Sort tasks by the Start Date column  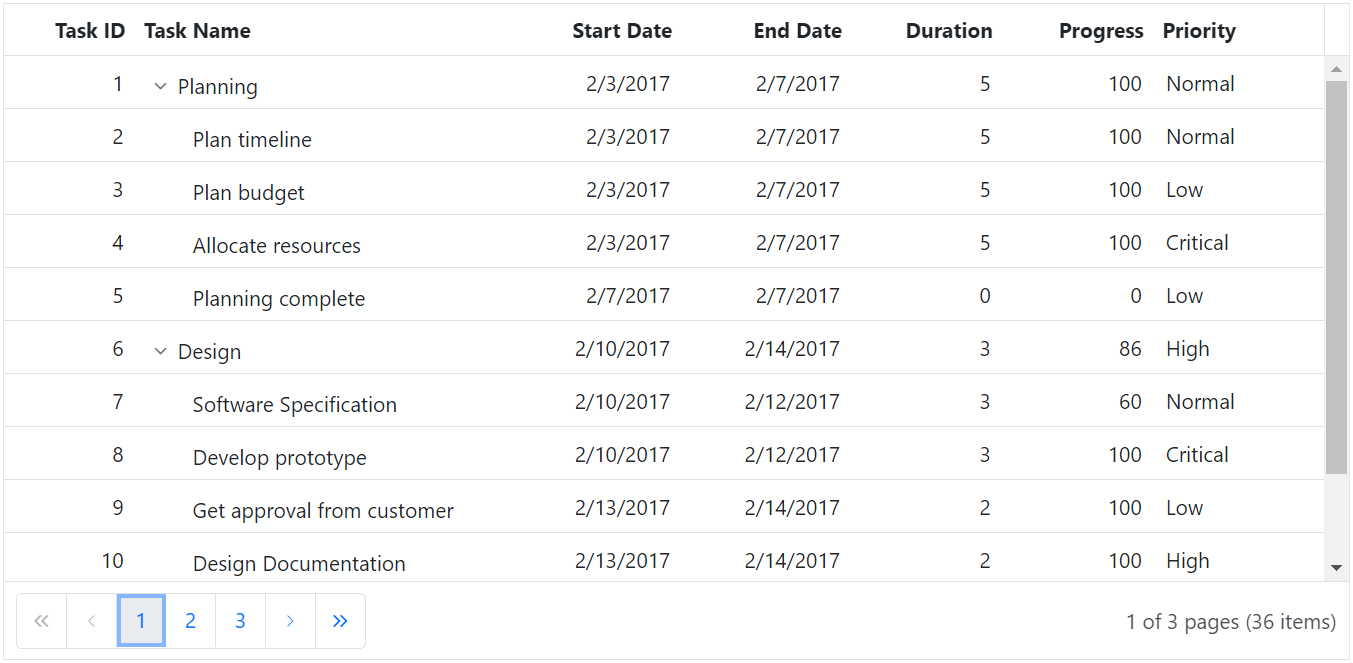[621, 30]
